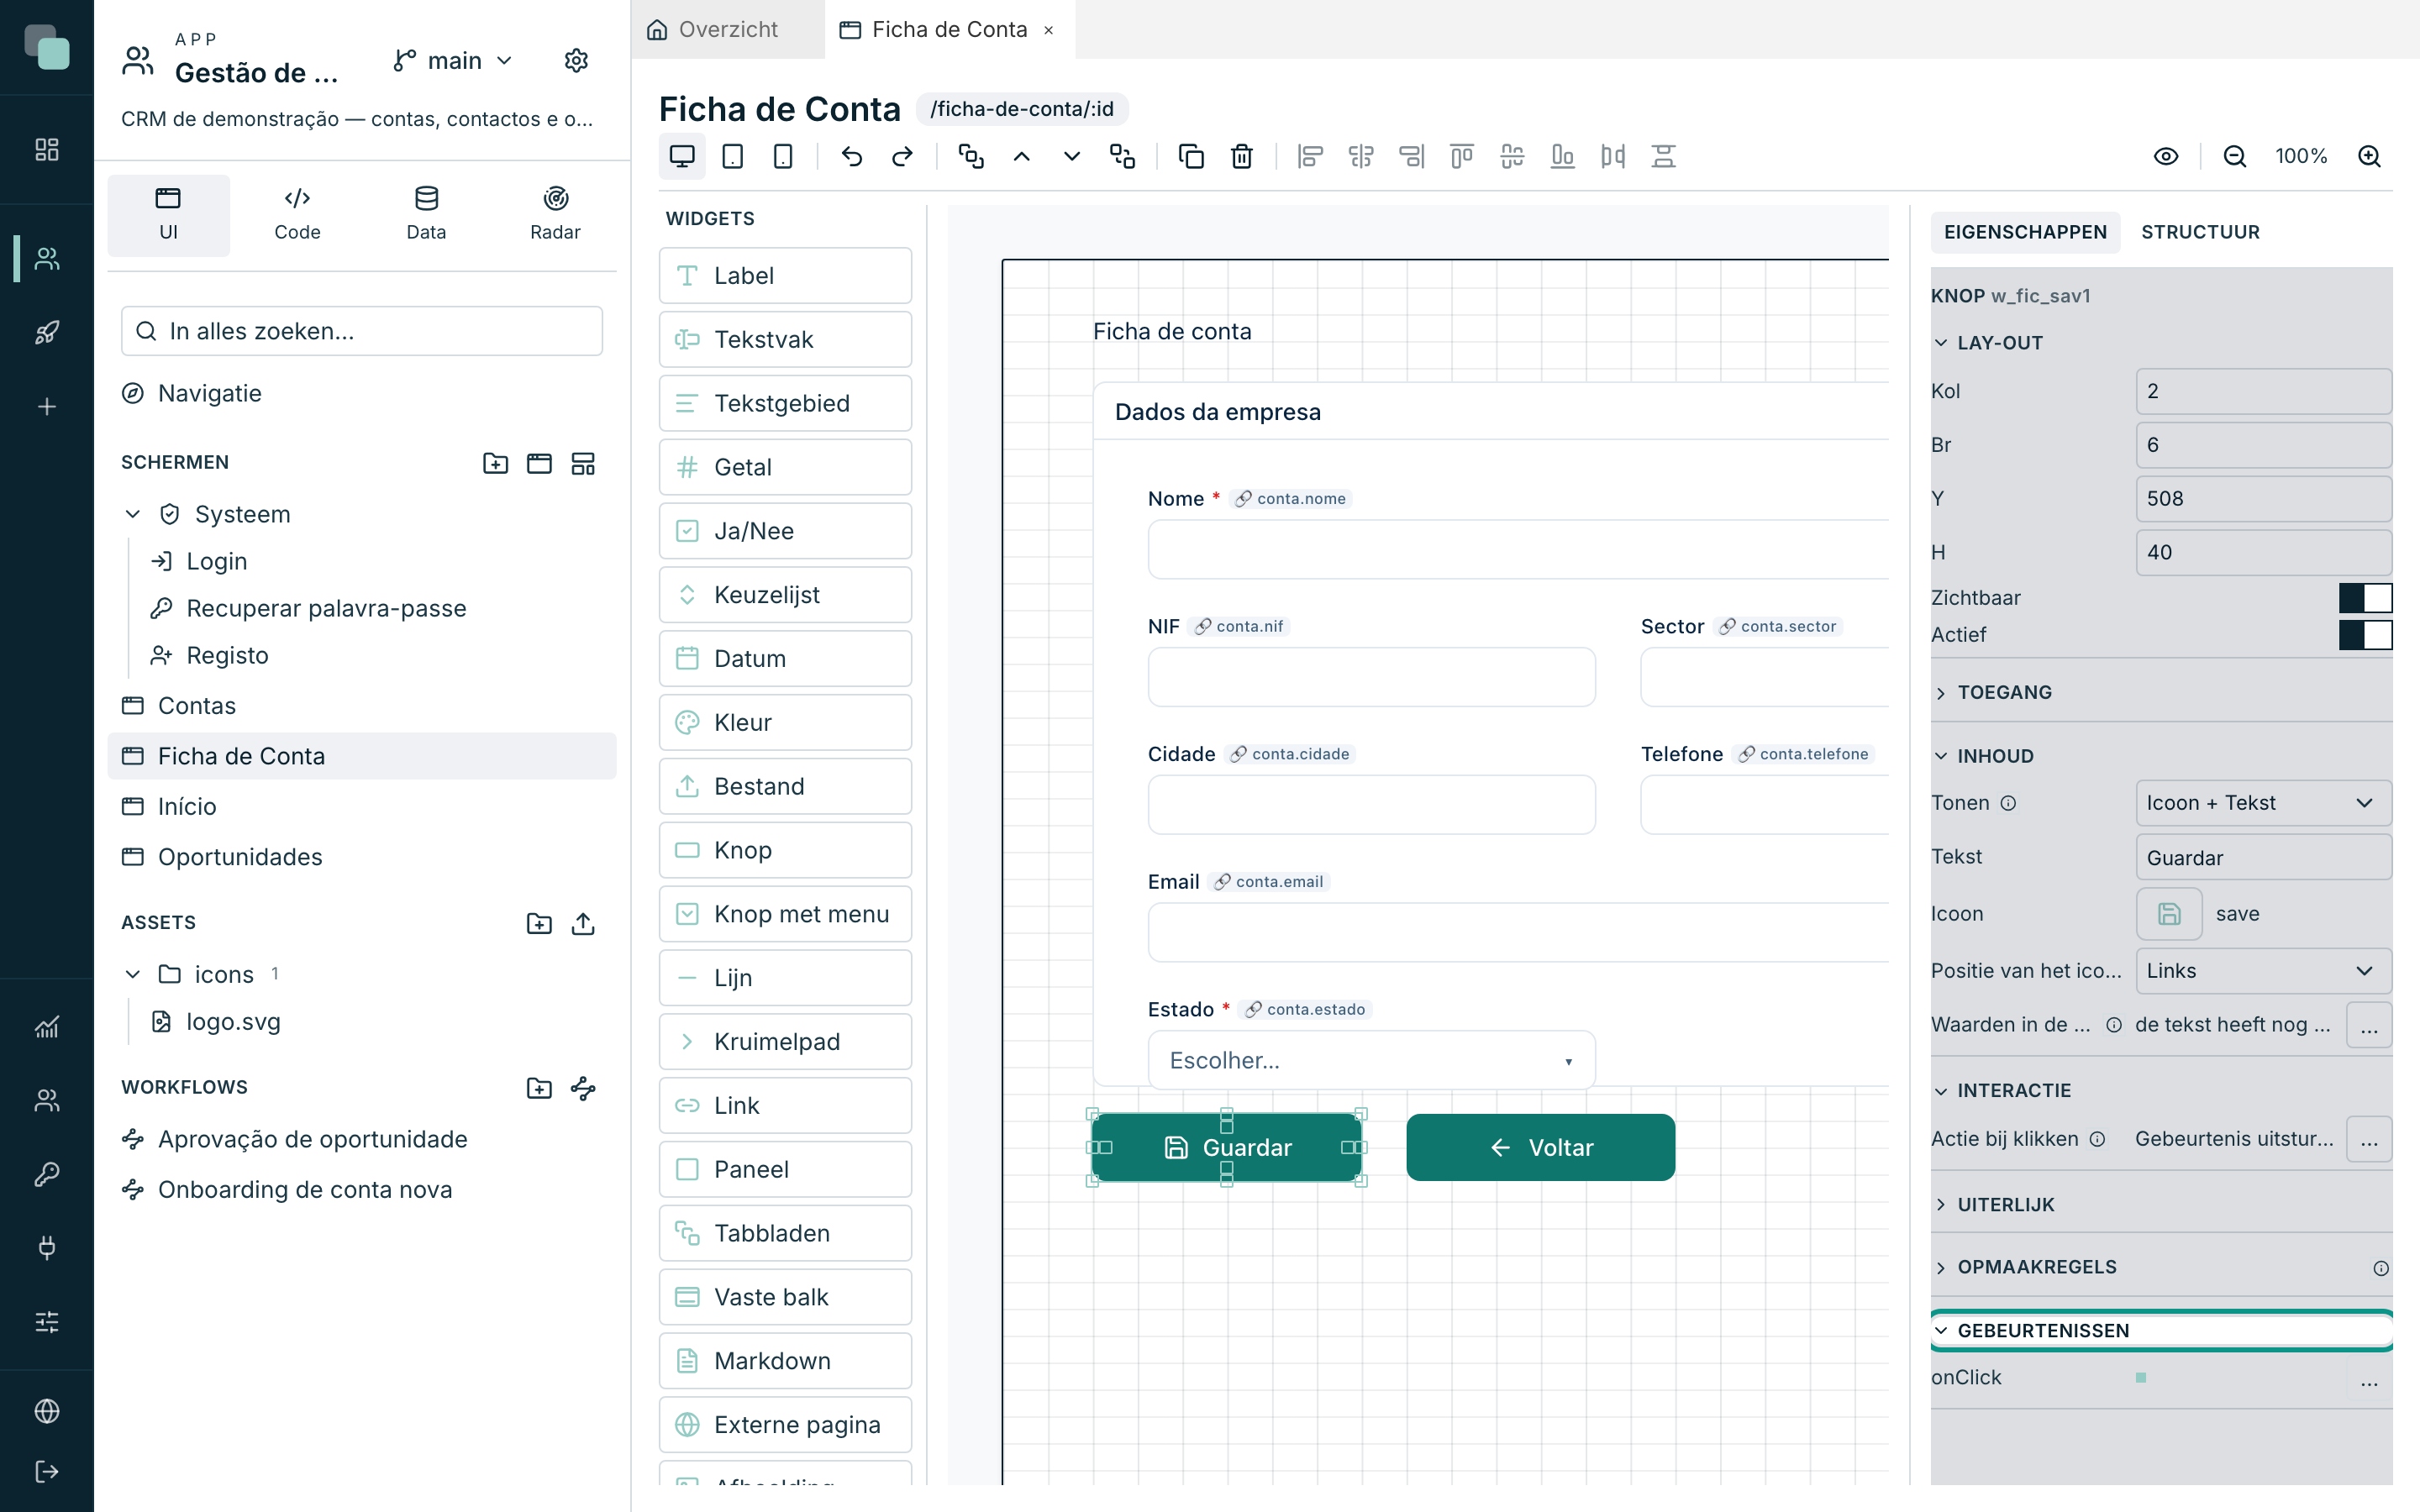Align widgets left icon
The width and height of the screenshot is (2420, 1512).
(x=1310, y=156)
